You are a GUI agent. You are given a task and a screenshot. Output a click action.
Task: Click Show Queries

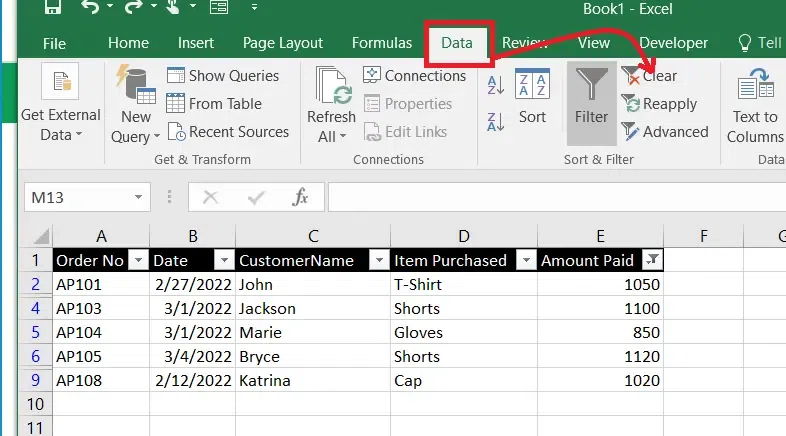coord(223,76)
